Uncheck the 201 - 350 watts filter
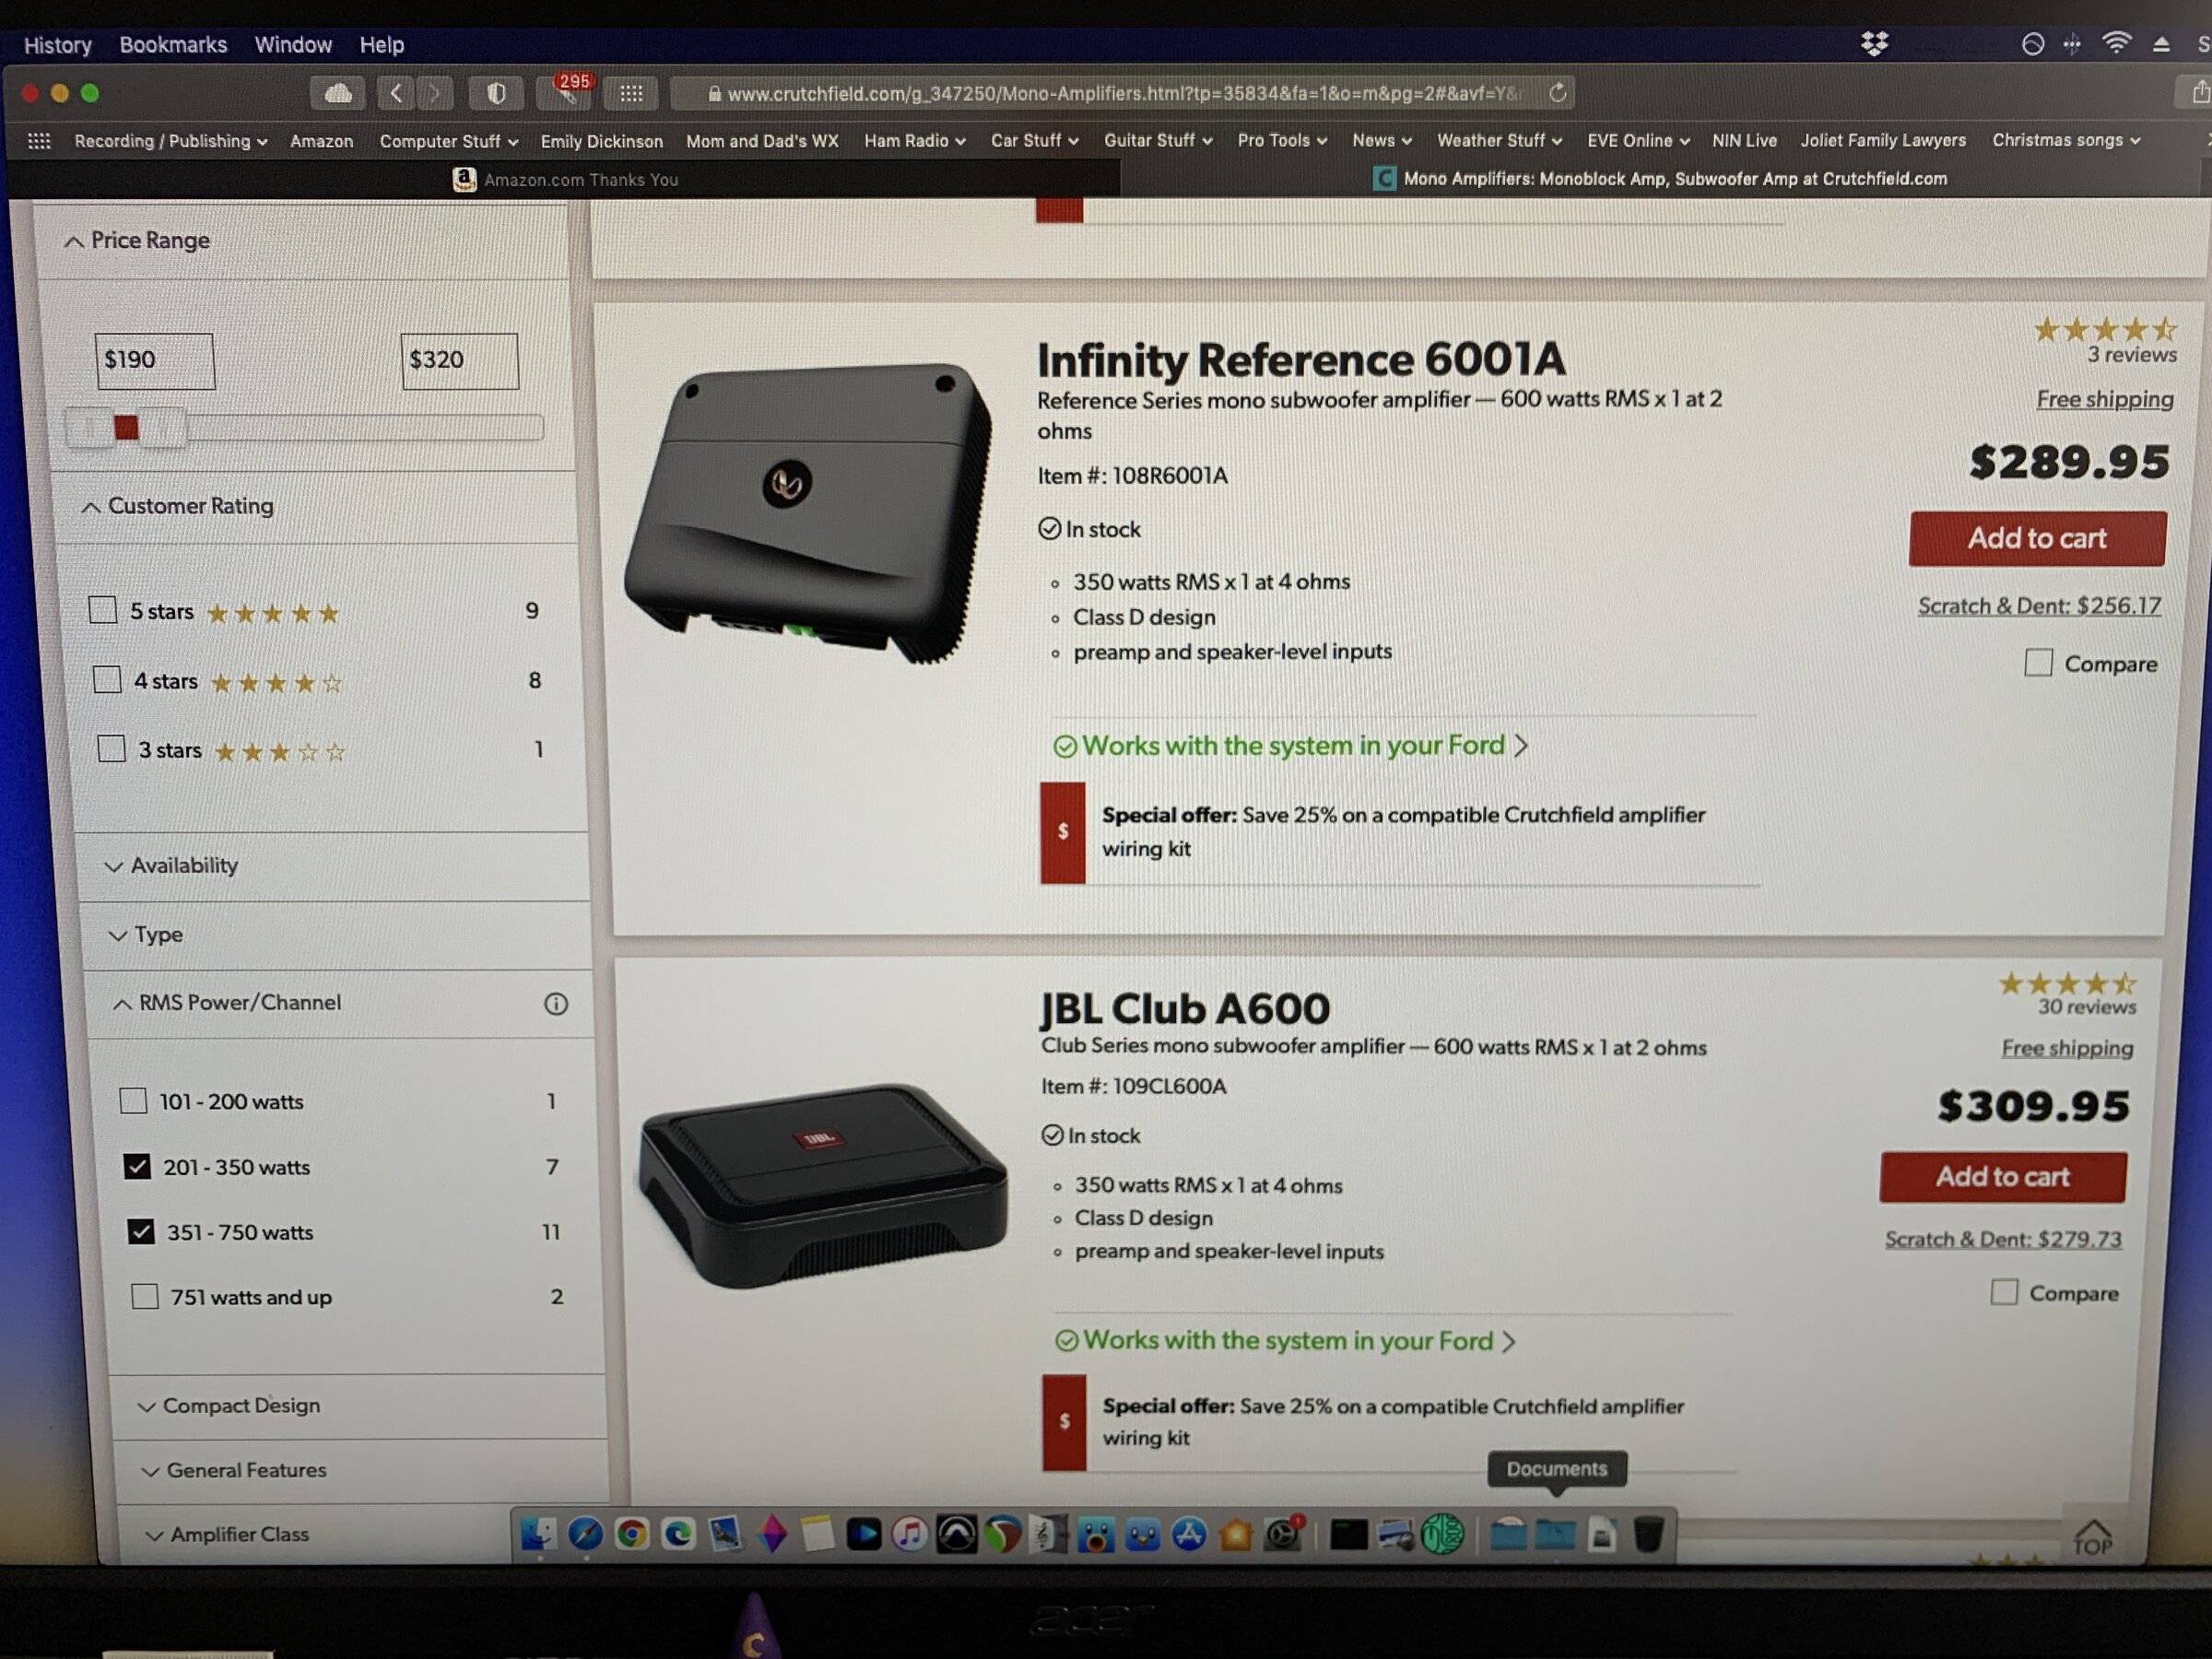 click(137, 1166)
